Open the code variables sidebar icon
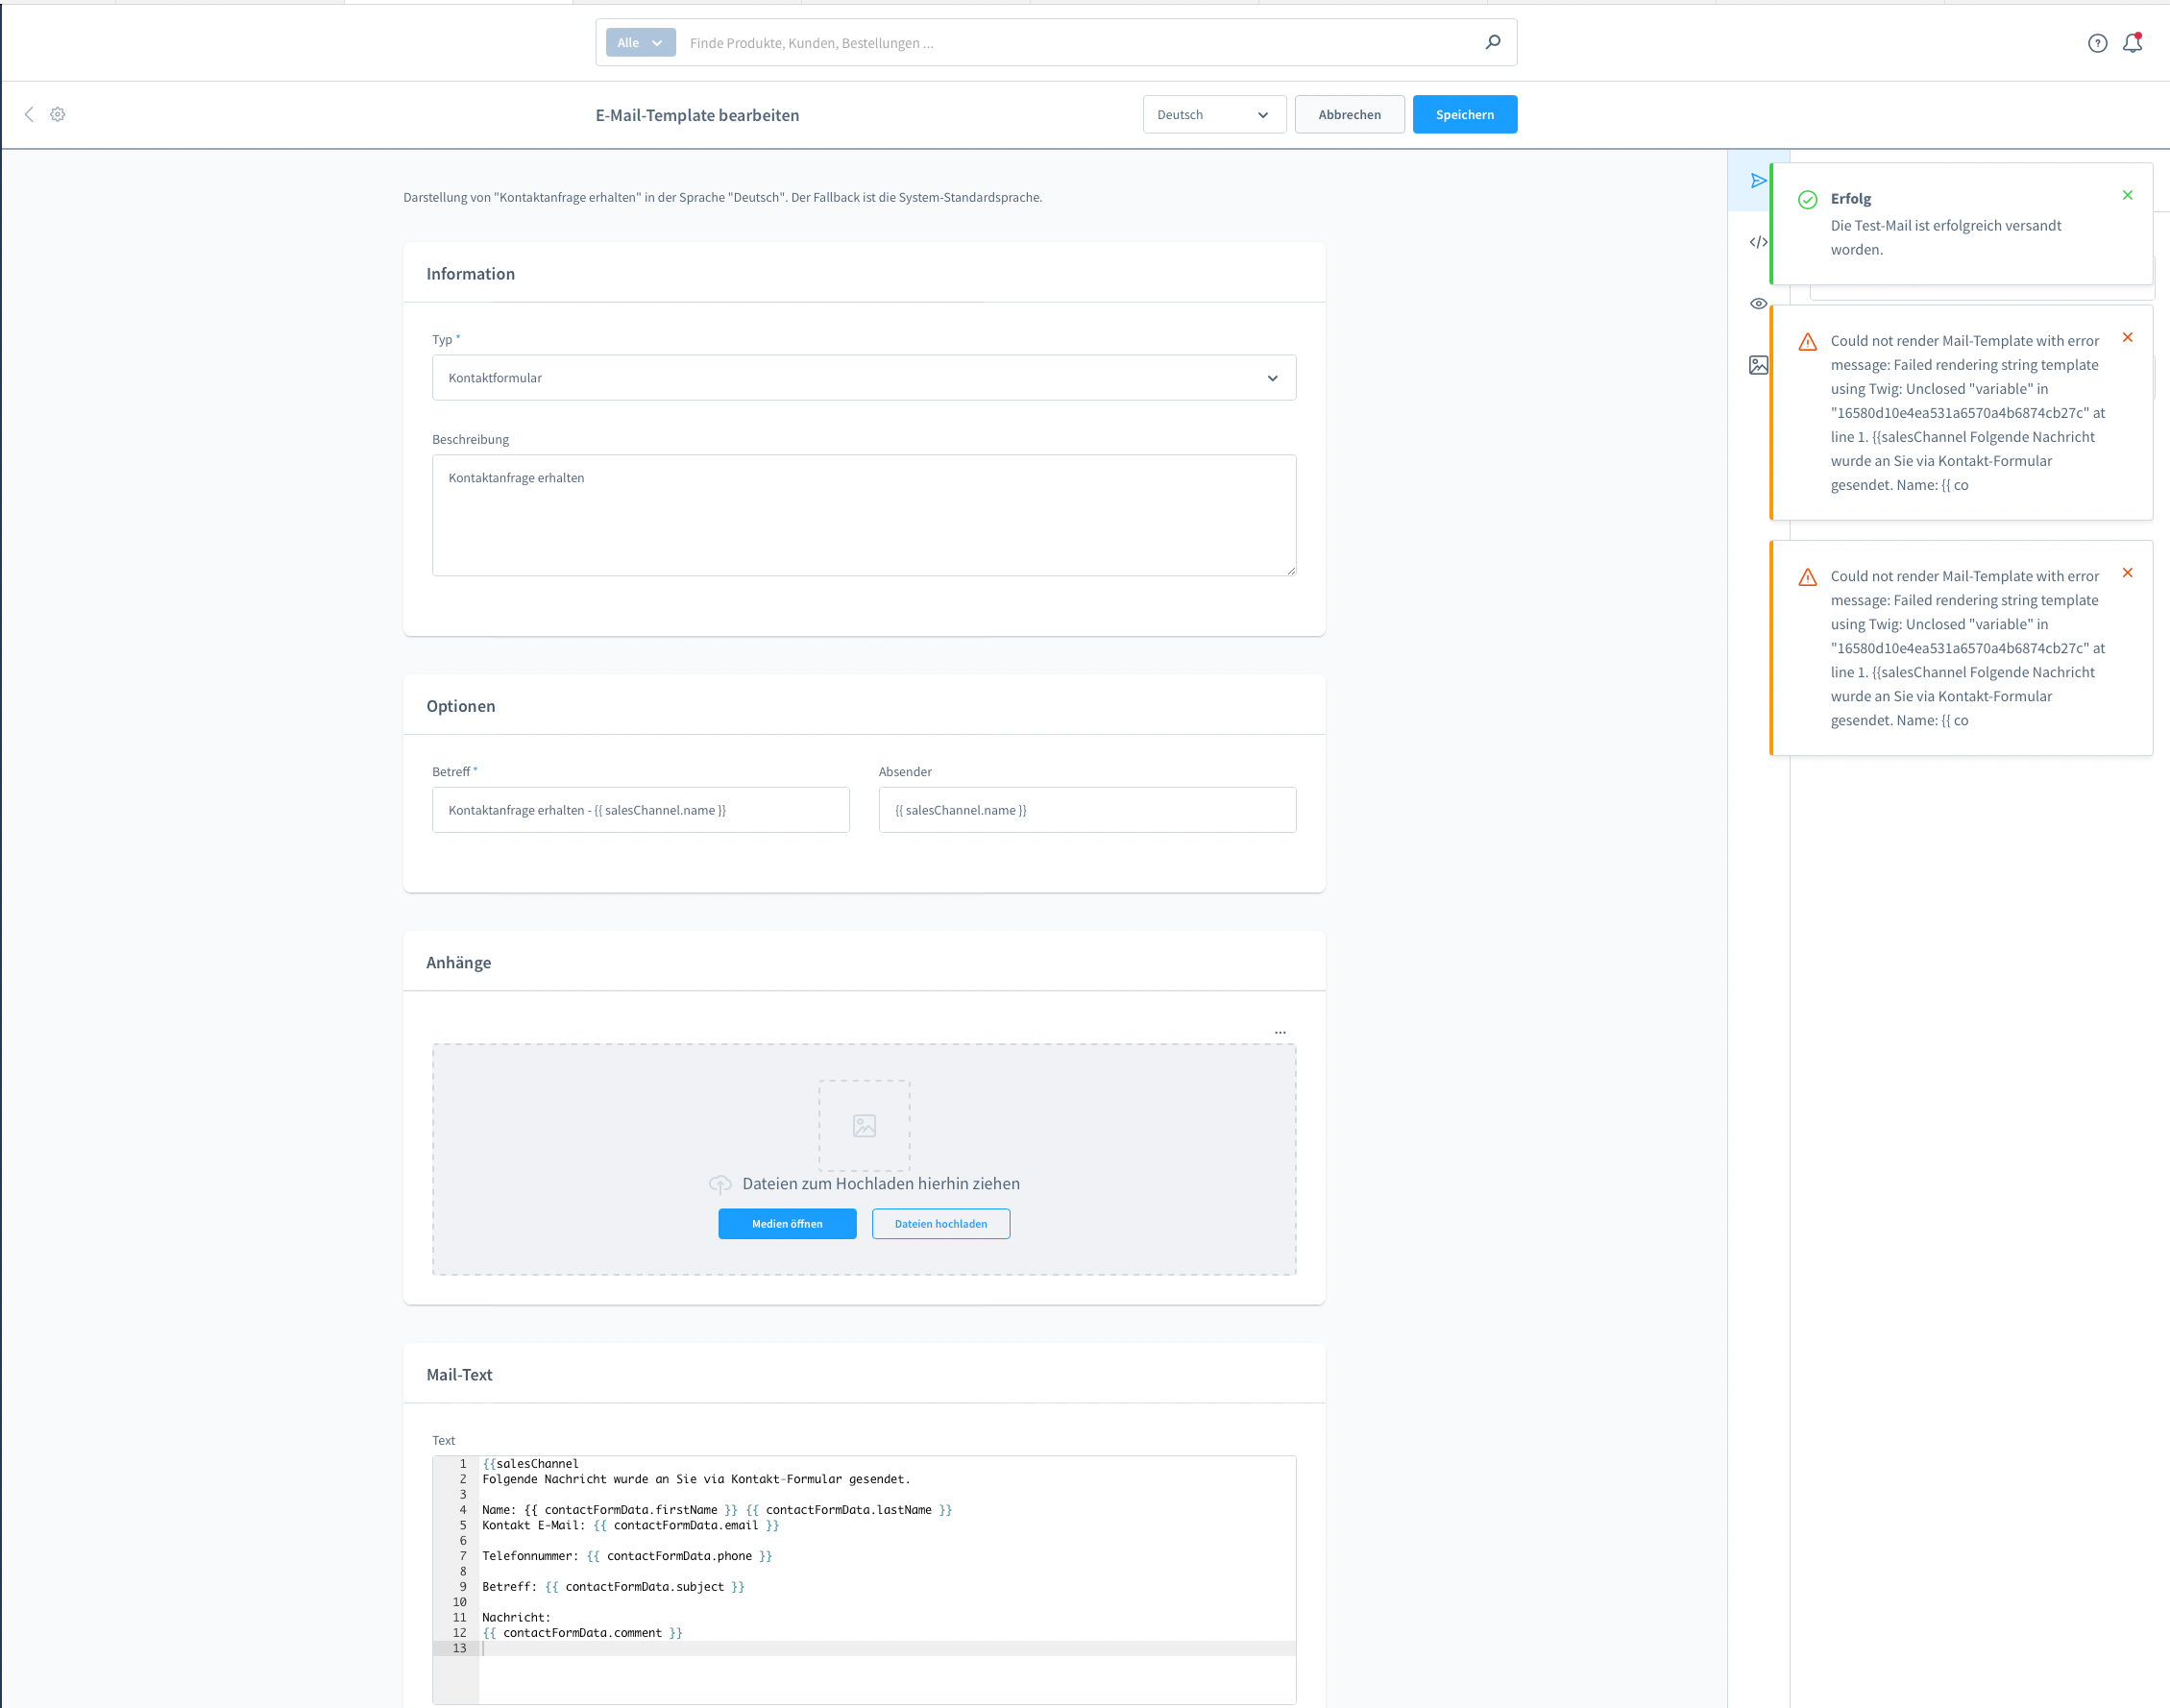This screenshot has width=2170, height=1708. point(1758,242)
